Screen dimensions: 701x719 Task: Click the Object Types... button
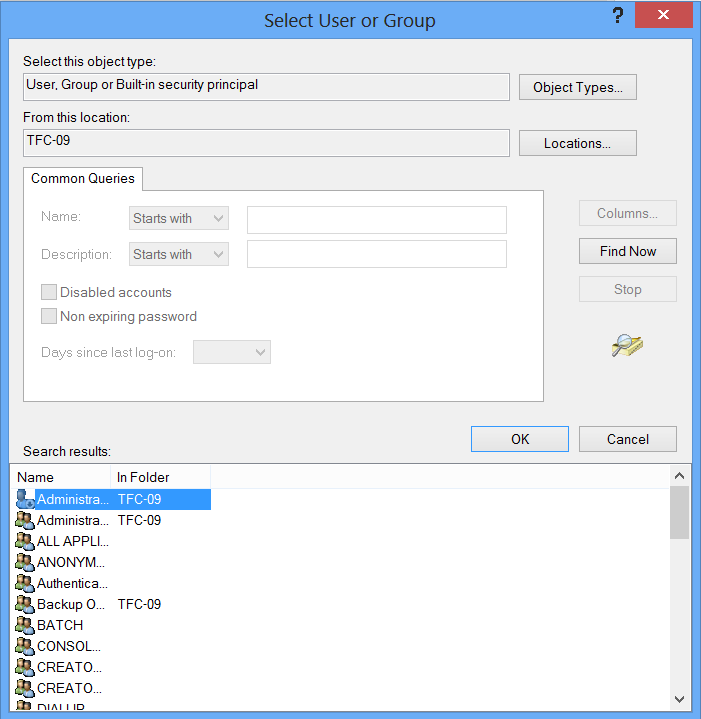tap(578, 87)
